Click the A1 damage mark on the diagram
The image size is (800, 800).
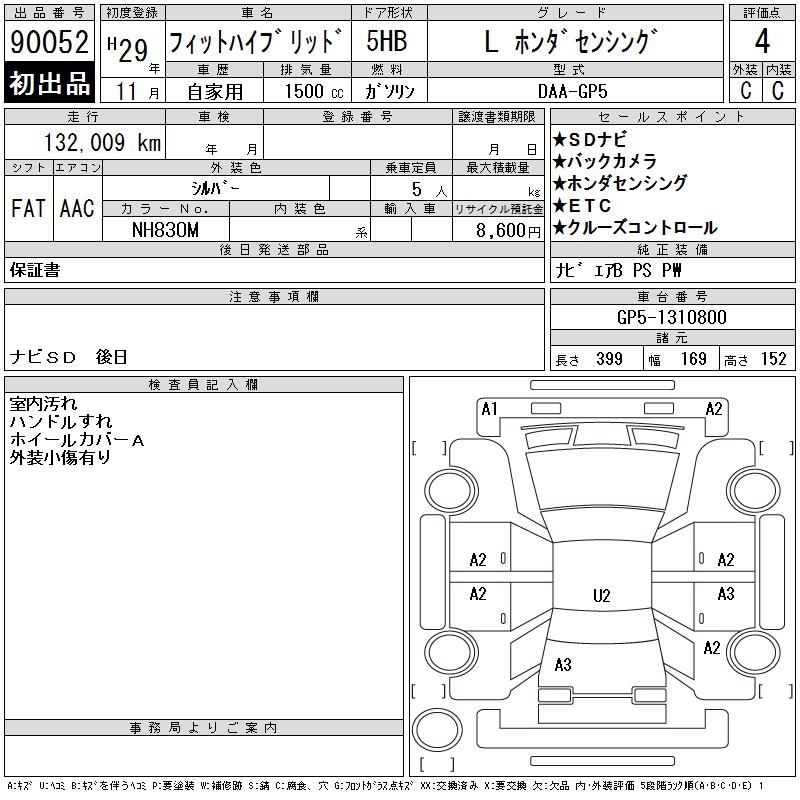pyautogui.click(x=489, y=409)
